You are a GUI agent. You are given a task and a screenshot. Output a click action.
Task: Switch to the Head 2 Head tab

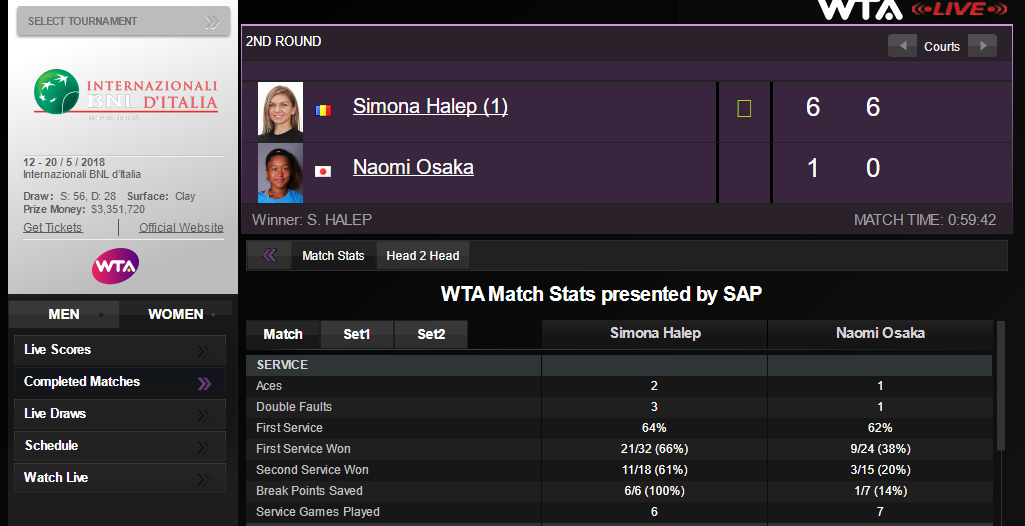click(x=423, y=256)
